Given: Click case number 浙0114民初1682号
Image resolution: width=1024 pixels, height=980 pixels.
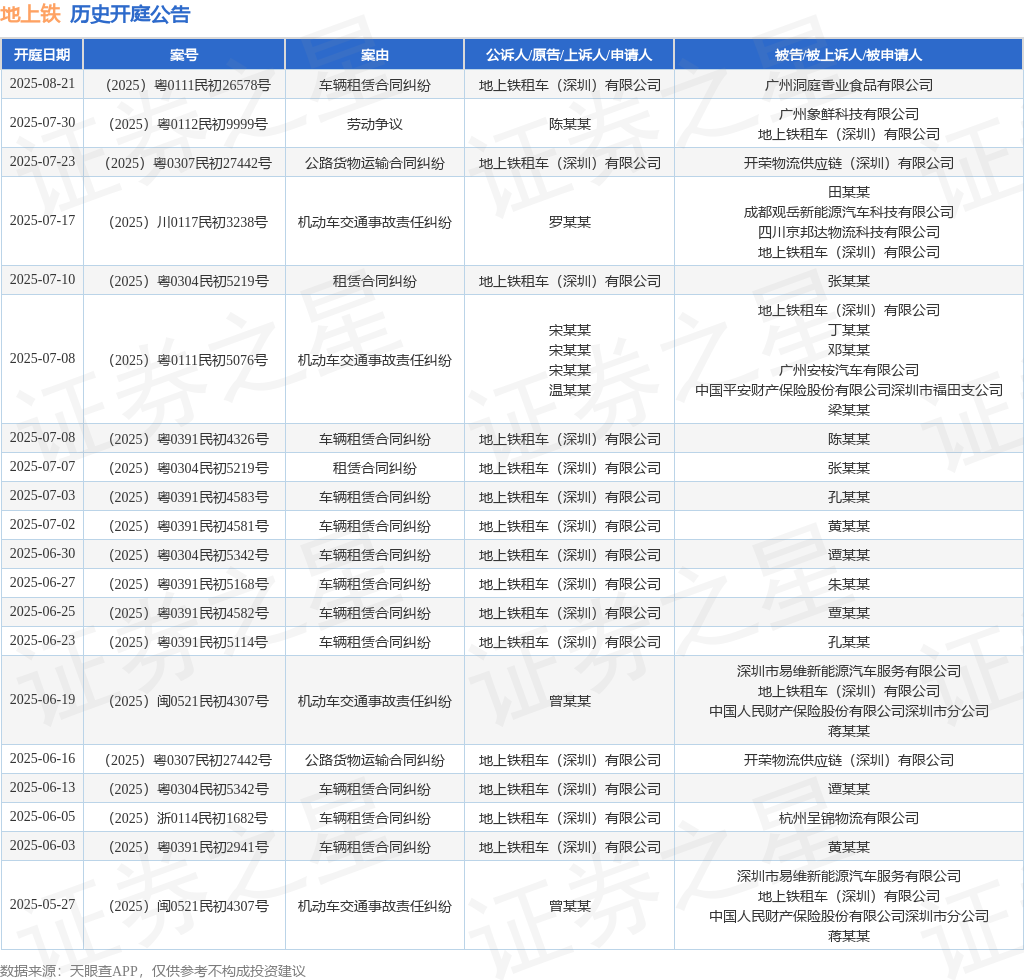Looking at the screenshot, I should click(x=212, y=818).
